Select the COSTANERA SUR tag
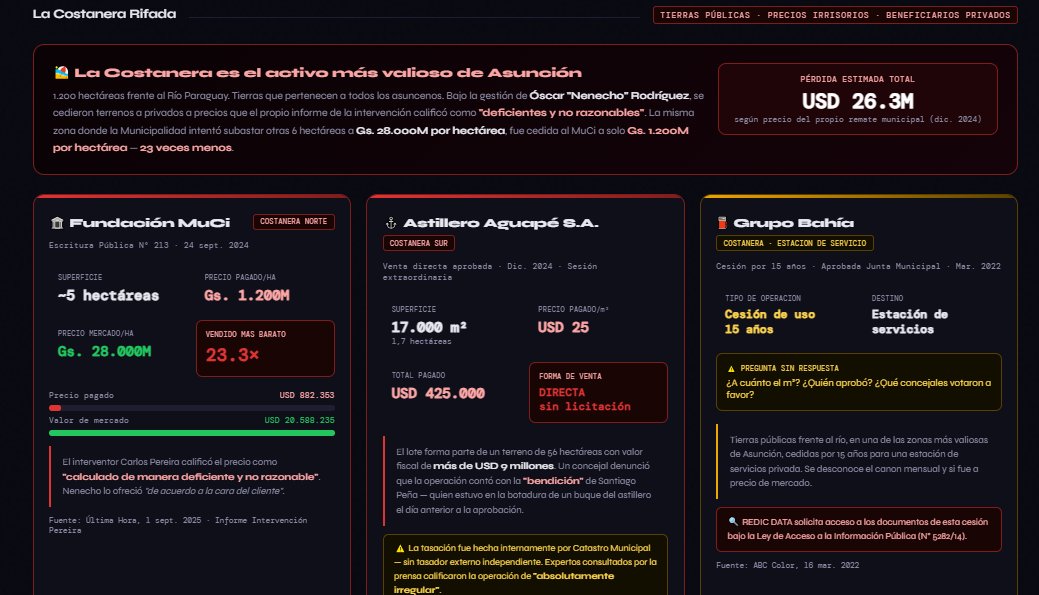The height and width of the screenshot is (595, 1039). point(418,243)
